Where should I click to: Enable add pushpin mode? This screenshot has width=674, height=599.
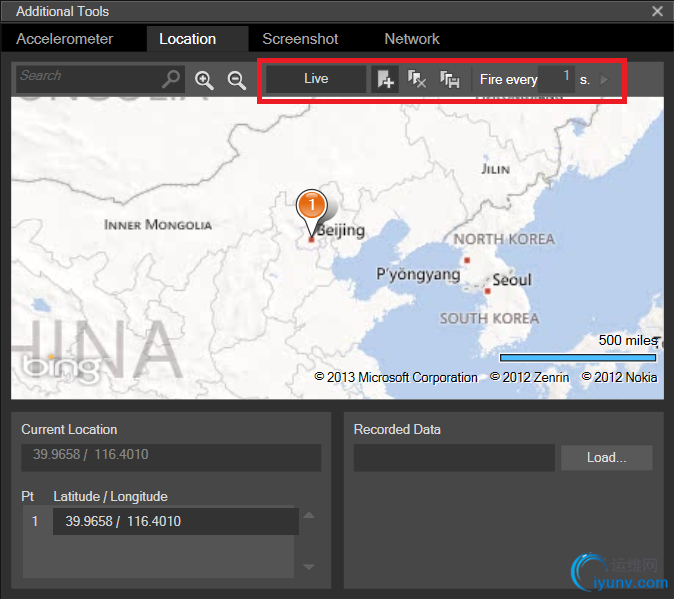(385, 79)
